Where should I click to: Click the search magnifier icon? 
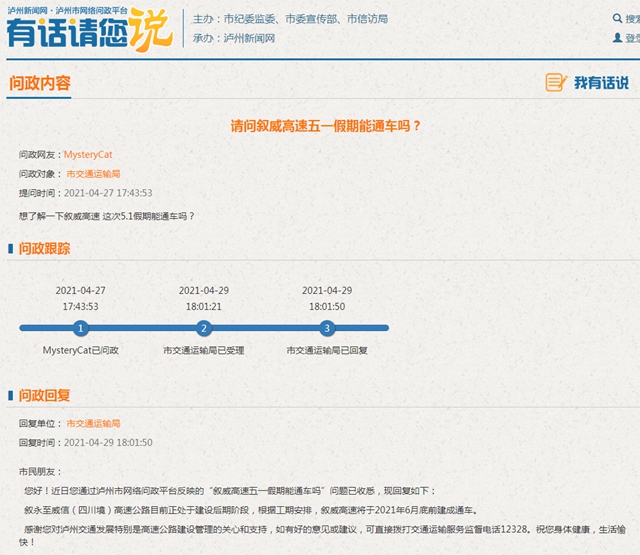click(x=617, y=18)
